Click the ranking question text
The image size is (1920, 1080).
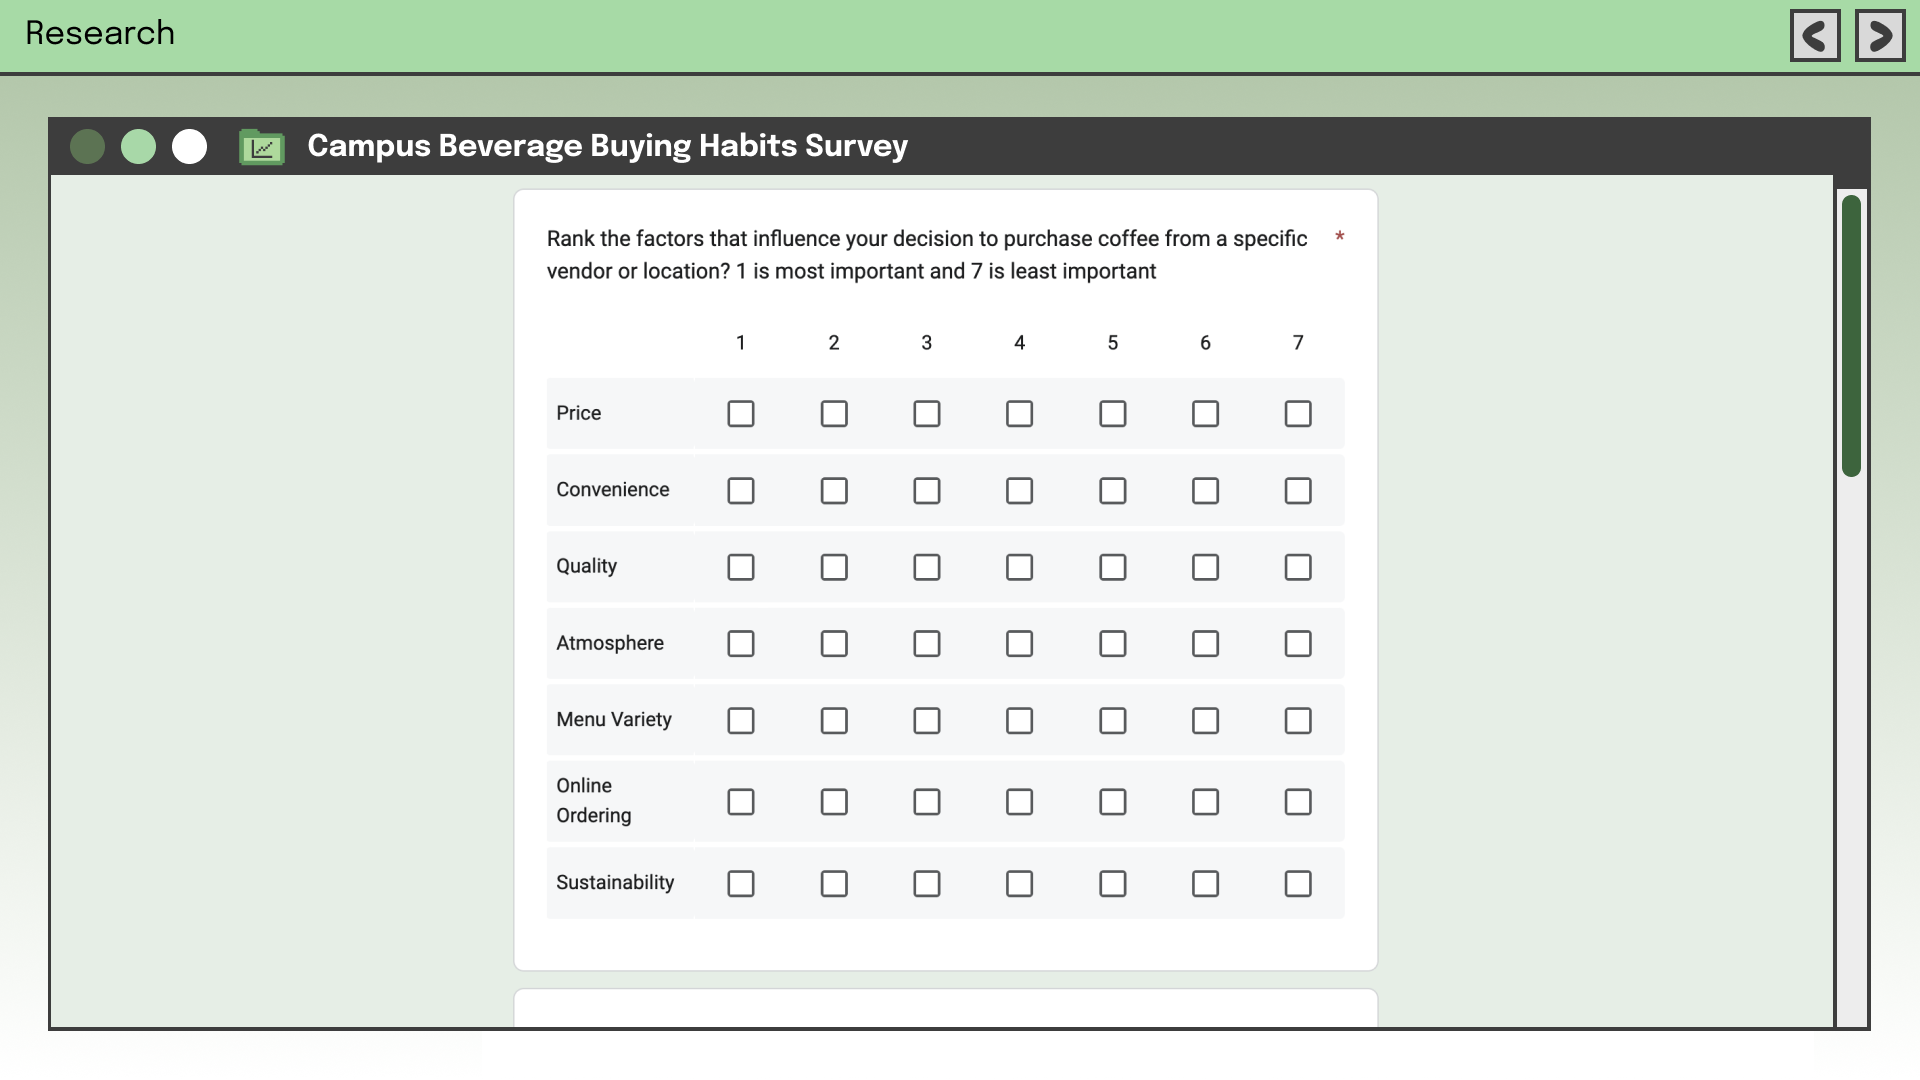tap(927, 255)
